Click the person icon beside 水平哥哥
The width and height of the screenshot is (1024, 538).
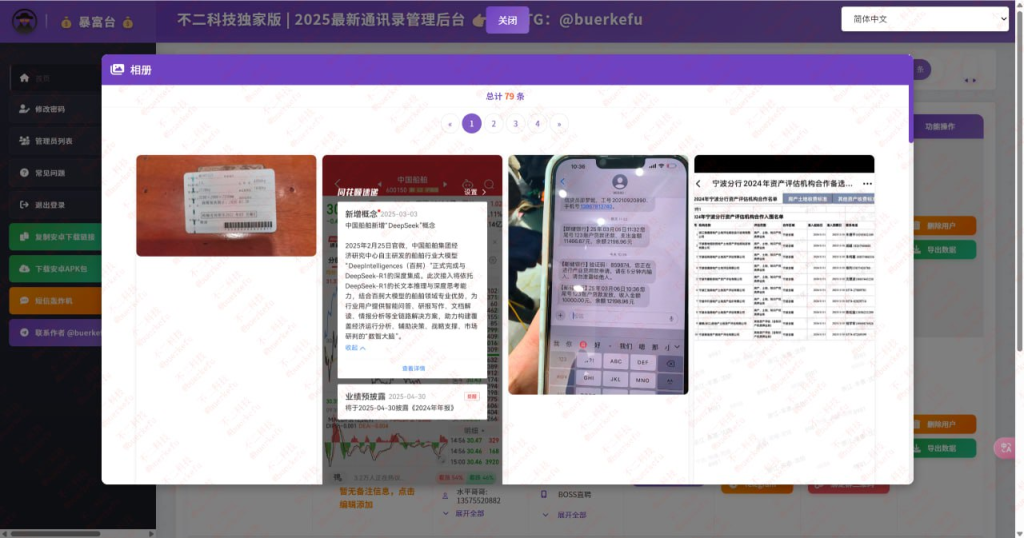(x=445, y=496)
